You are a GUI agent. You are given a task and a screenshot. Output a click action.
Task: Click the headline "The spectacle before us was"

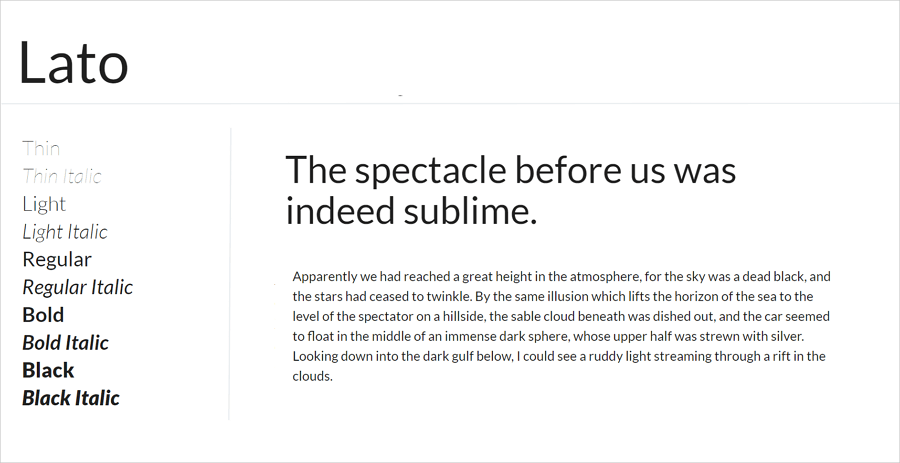(x=510, y=171)
